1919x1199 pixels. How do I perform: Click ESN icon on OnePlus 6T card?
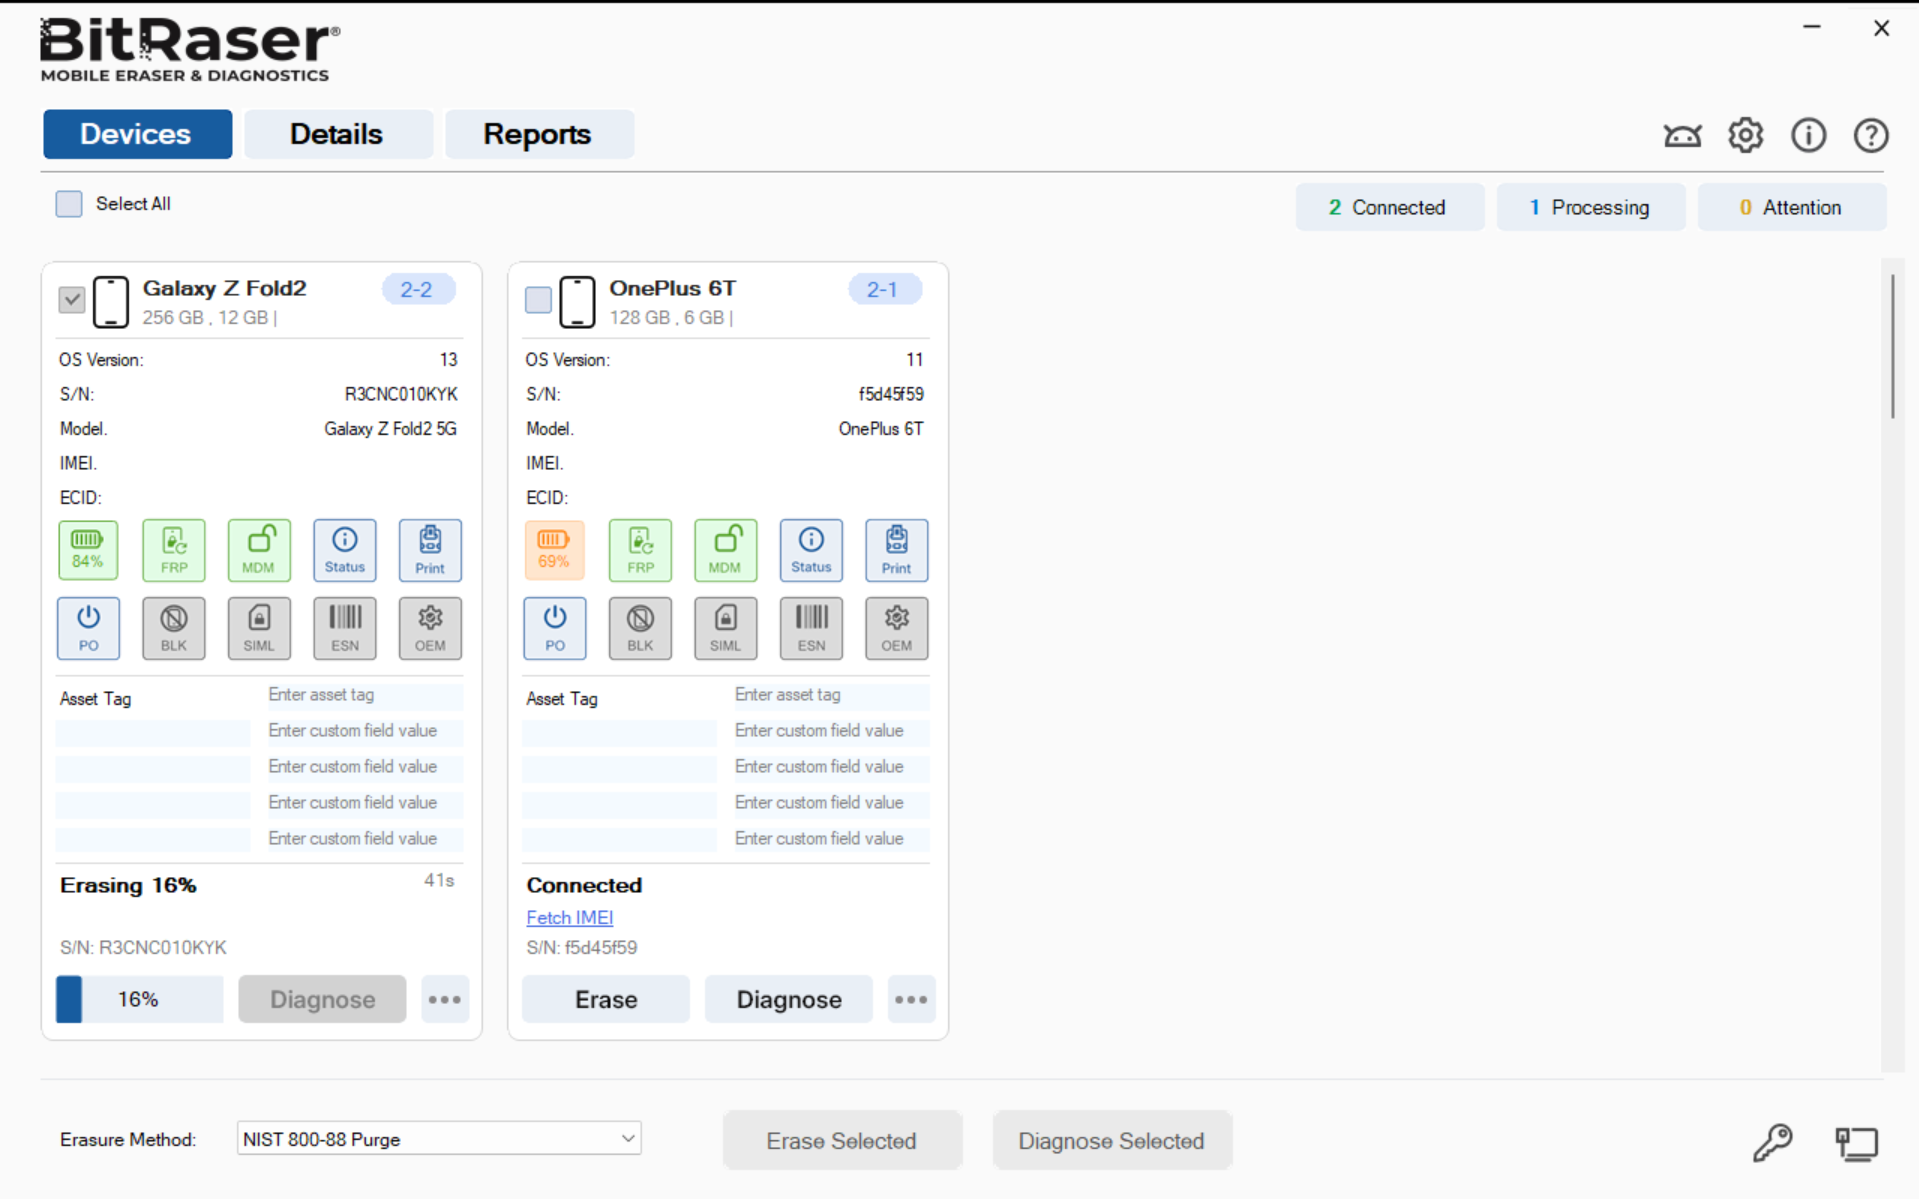click(x=811, y=628)
